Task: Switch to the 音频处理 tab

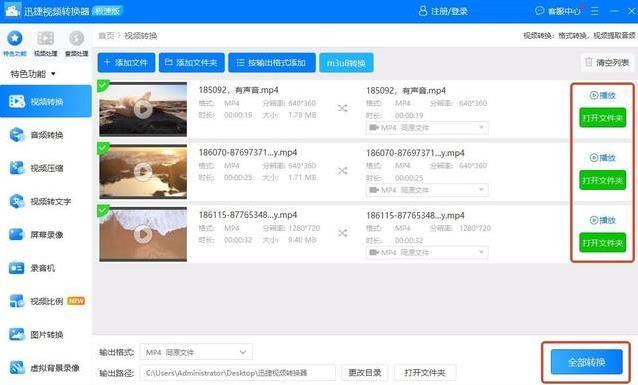Action: click(76, 43)
